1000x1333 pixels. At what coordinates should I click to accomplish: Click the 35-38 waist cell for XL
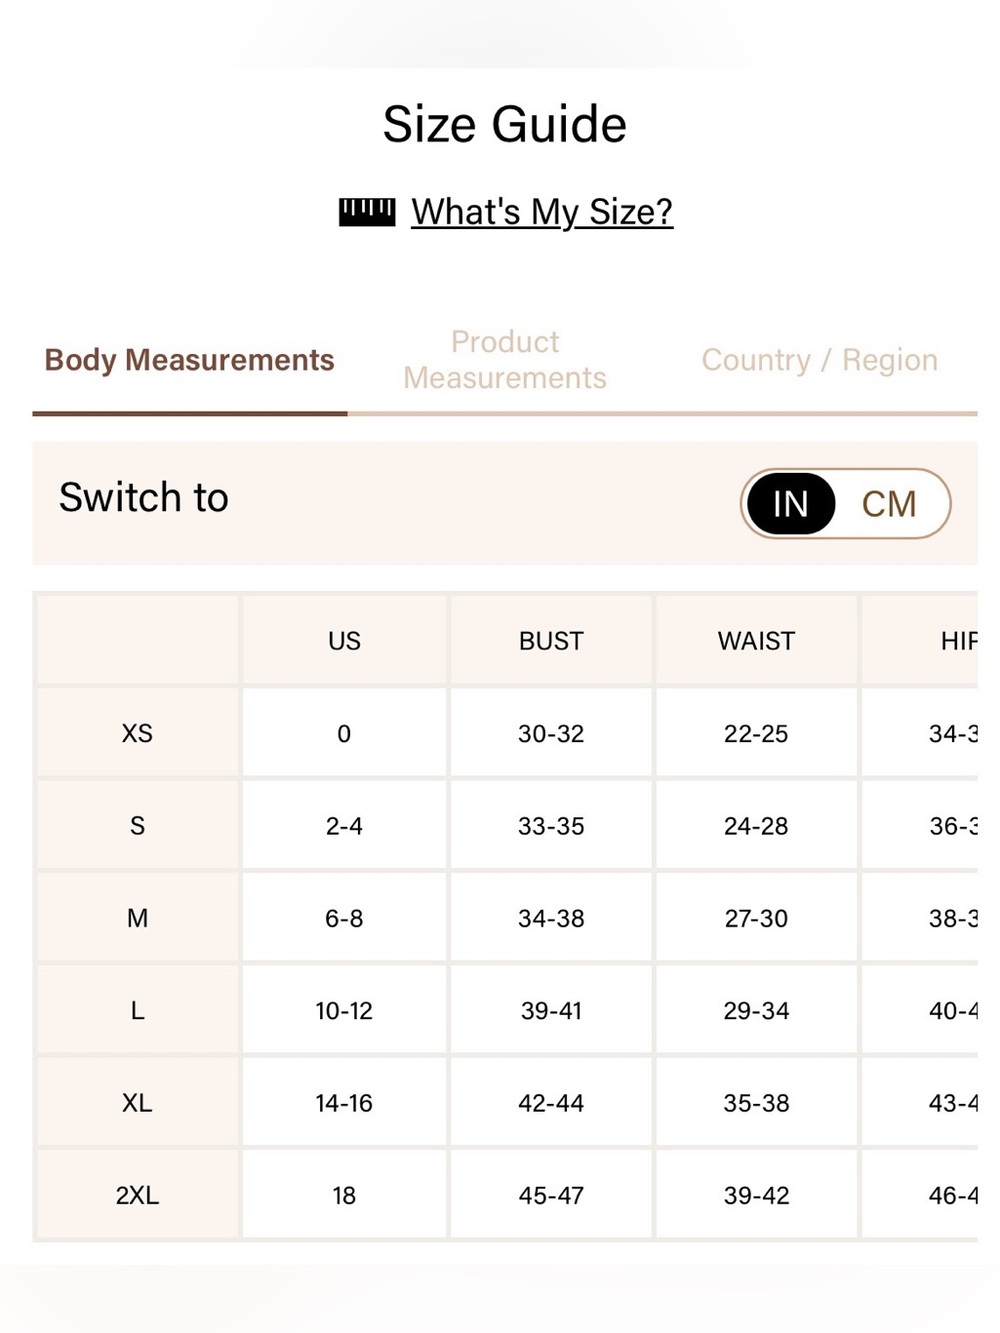click(x=756, y=1103)
